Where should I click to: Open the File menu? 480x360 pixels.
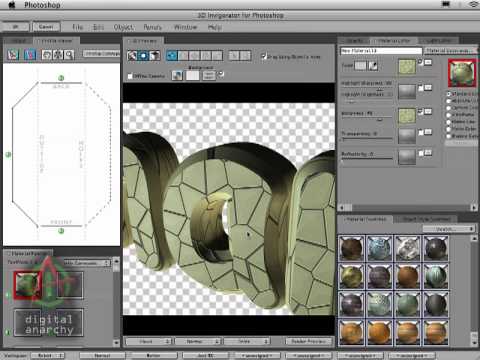pos(78,27)
